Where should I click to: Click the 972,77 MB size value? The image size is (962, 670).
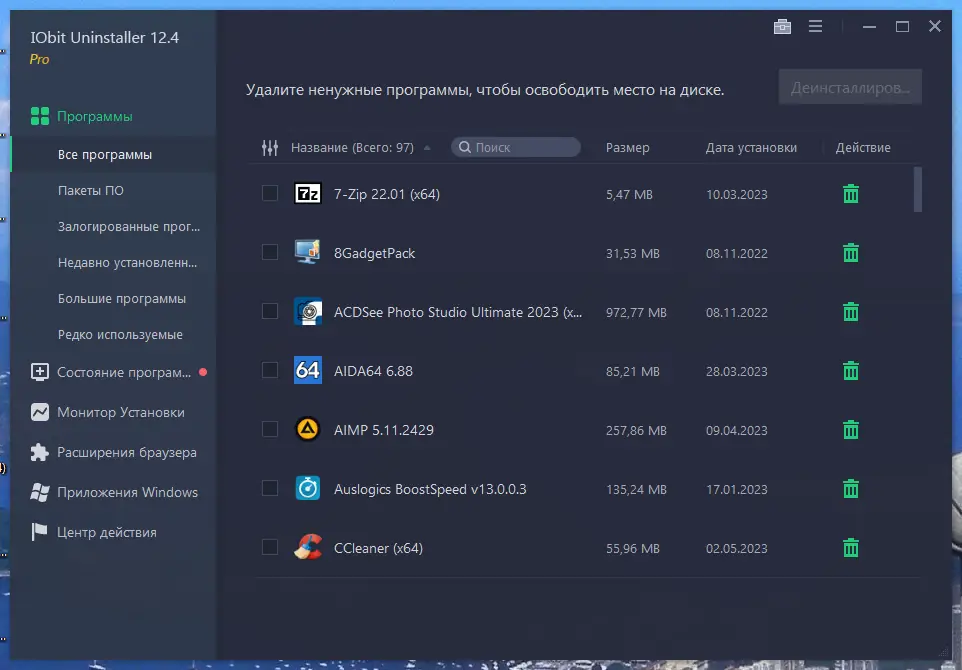tap(636, 312)
